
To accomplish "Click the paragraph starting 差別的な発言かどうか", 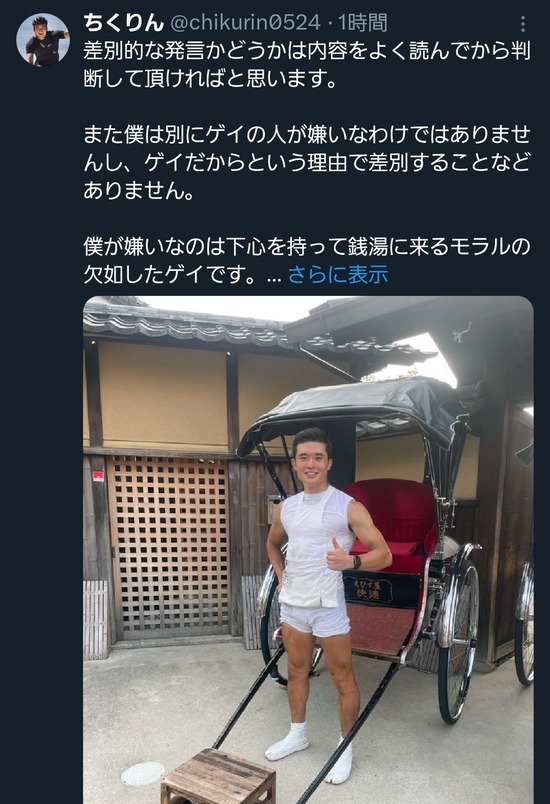I will [x=307, y=65].
